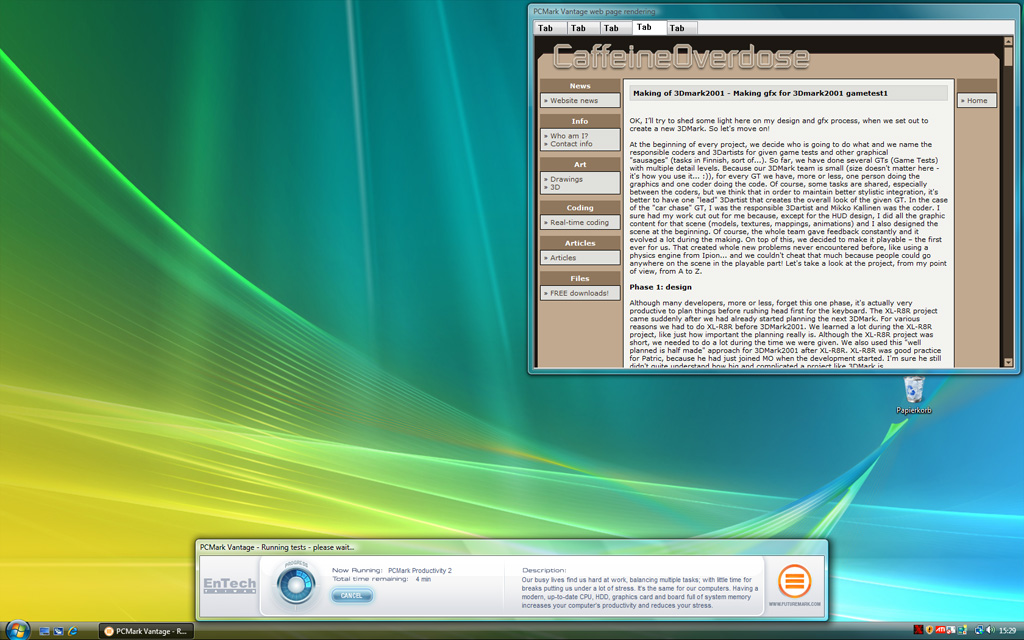This screenshot has width=1024, height=640.
Task: Click the volume speaker tray icon
Action: 989,630
